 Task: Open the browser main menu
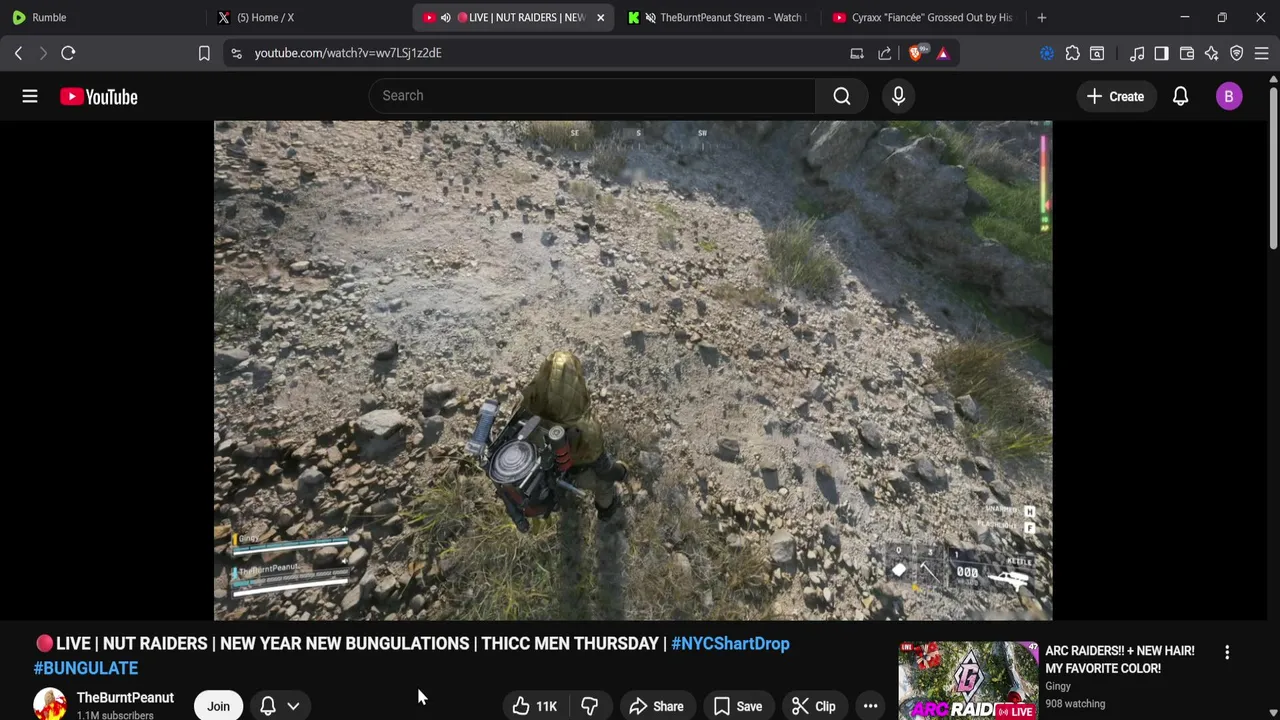[x=1262, y=53]
